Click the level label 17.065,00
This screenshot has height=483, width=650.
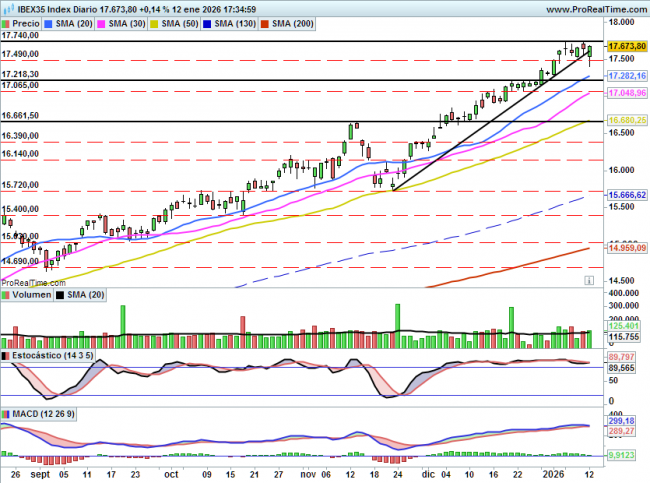20,85
